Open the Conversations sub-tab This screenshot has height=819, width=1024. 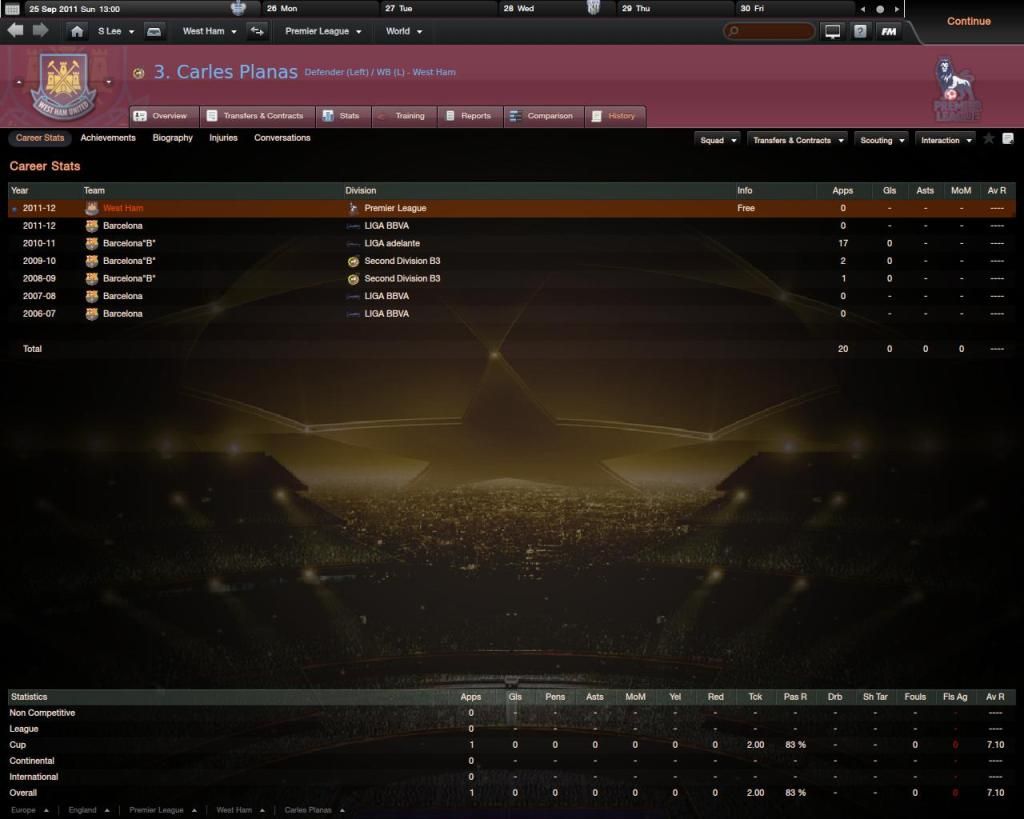point(282,138)
